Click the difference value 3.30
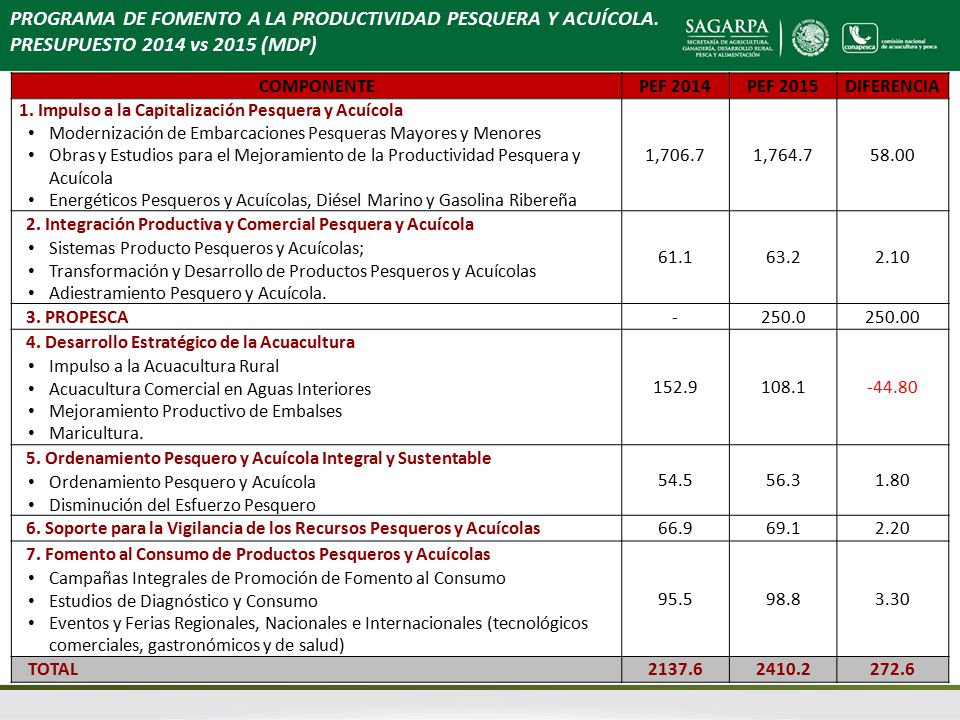This screenshot has width=960, height=720. (892, 599)
